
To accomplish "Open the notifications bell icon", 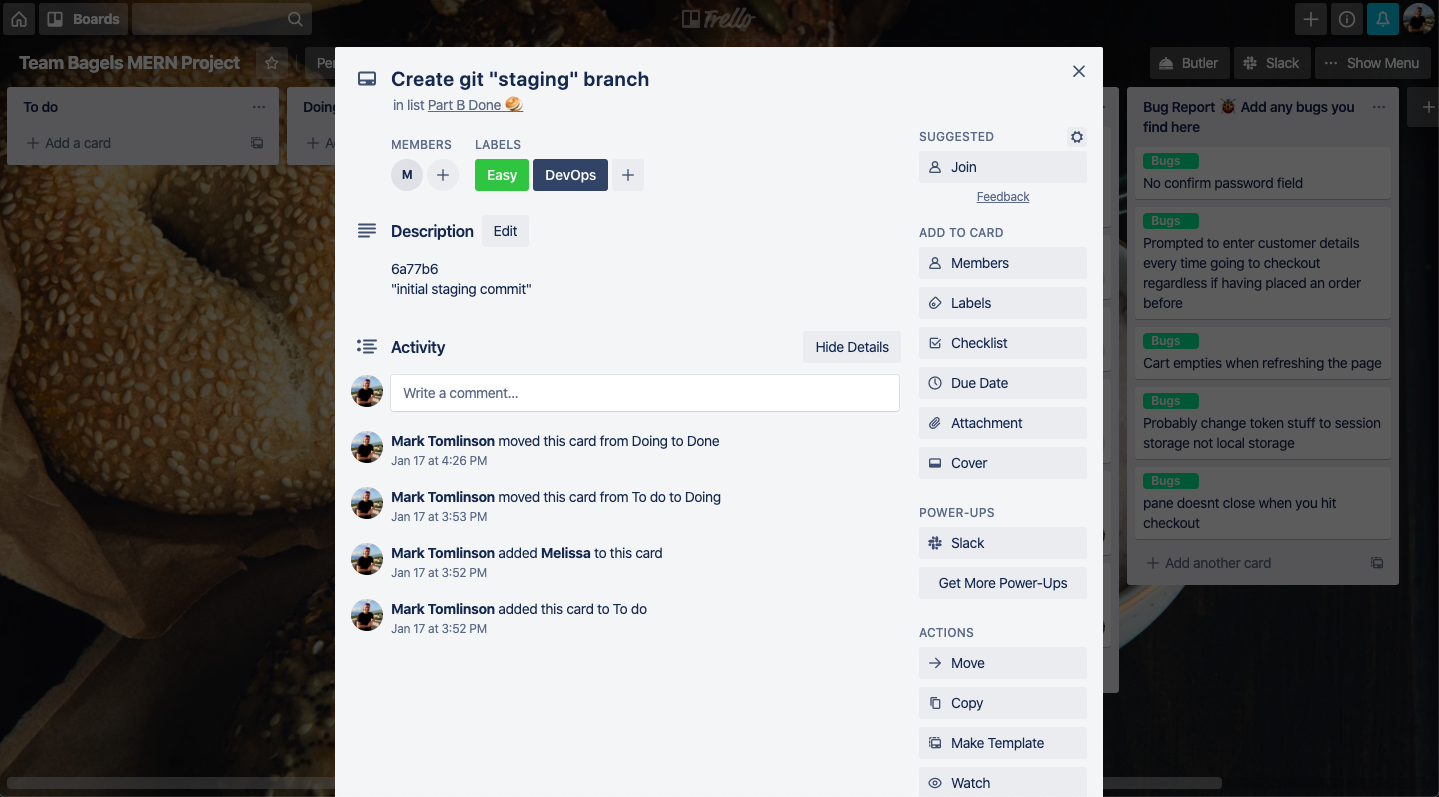I will tap(1383, 19).
